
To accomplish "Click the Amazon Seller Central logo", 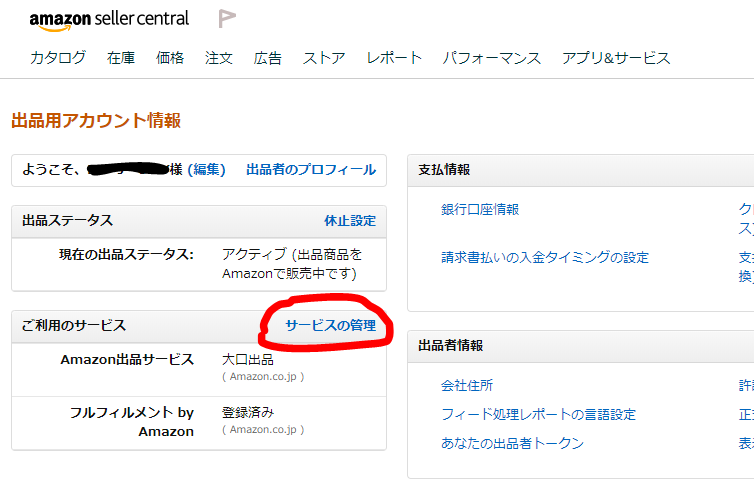I will [x=109, y=21].
